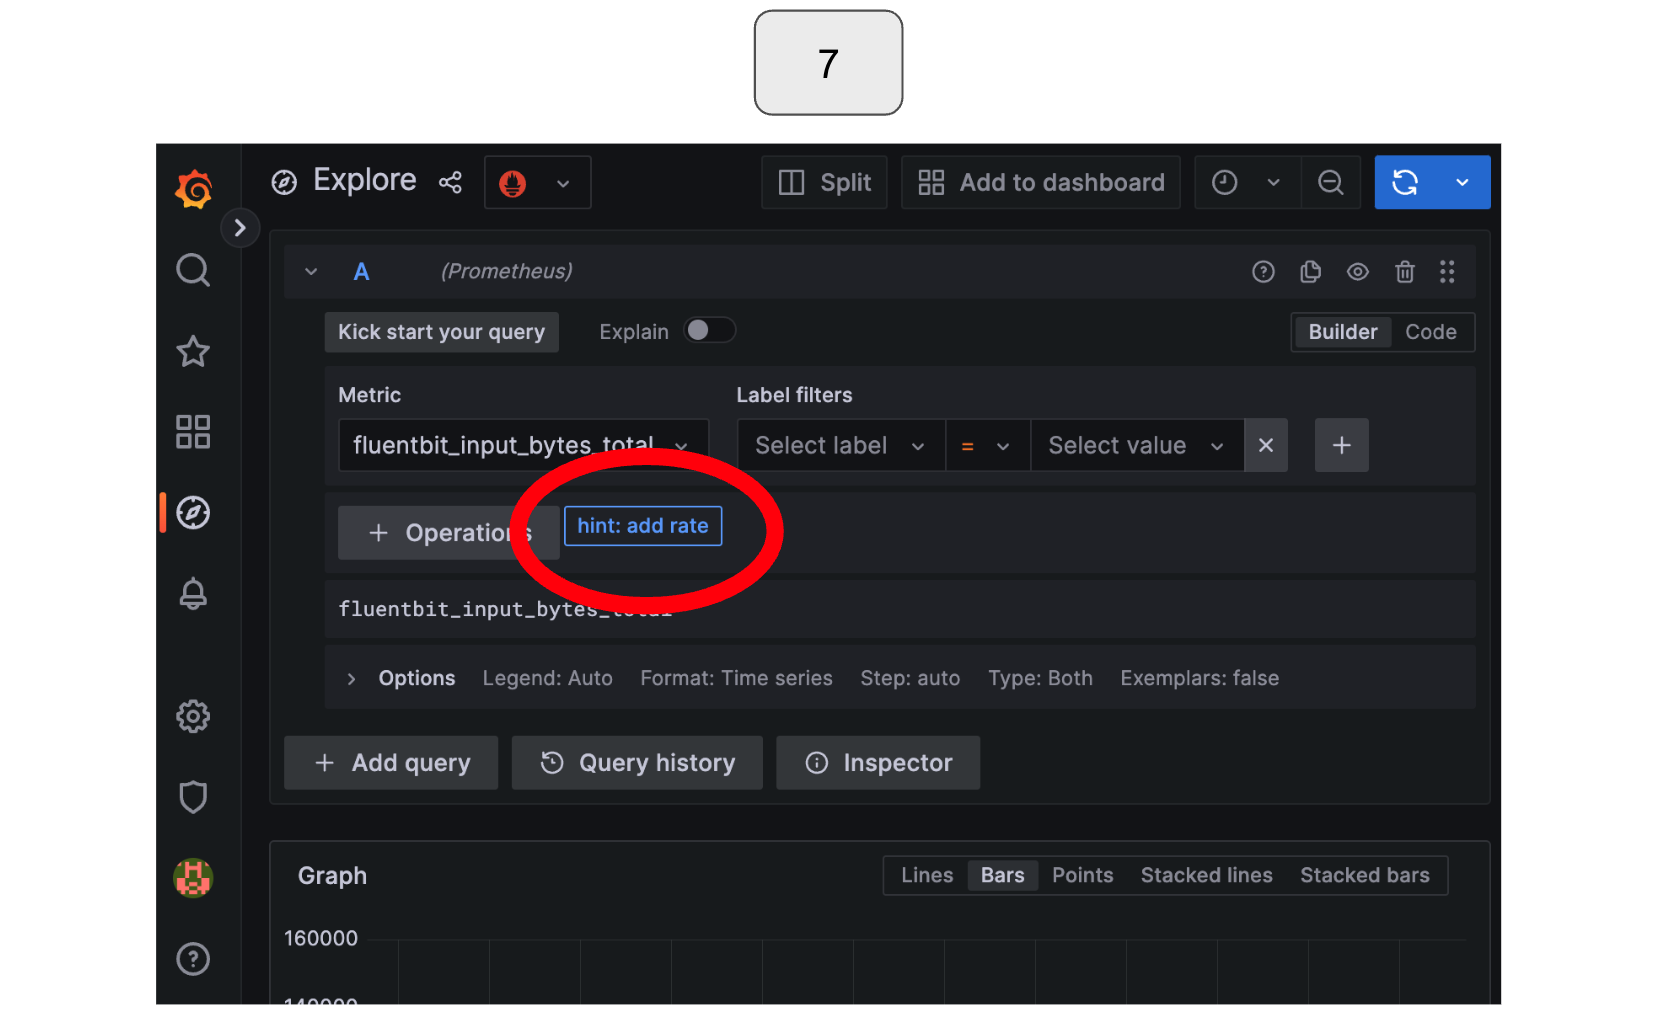Viewport: 1658px width, 1036px height.
Task: Open Starred dashboards star icon
Action: (x=193, y=351)
